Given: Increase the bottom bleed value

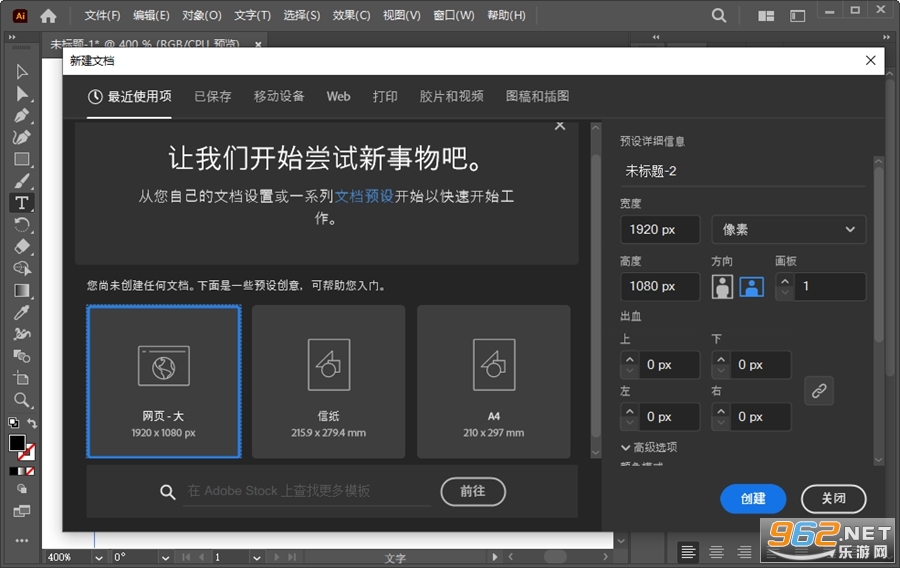Looking at the screenshot, I should pos(721,359).
